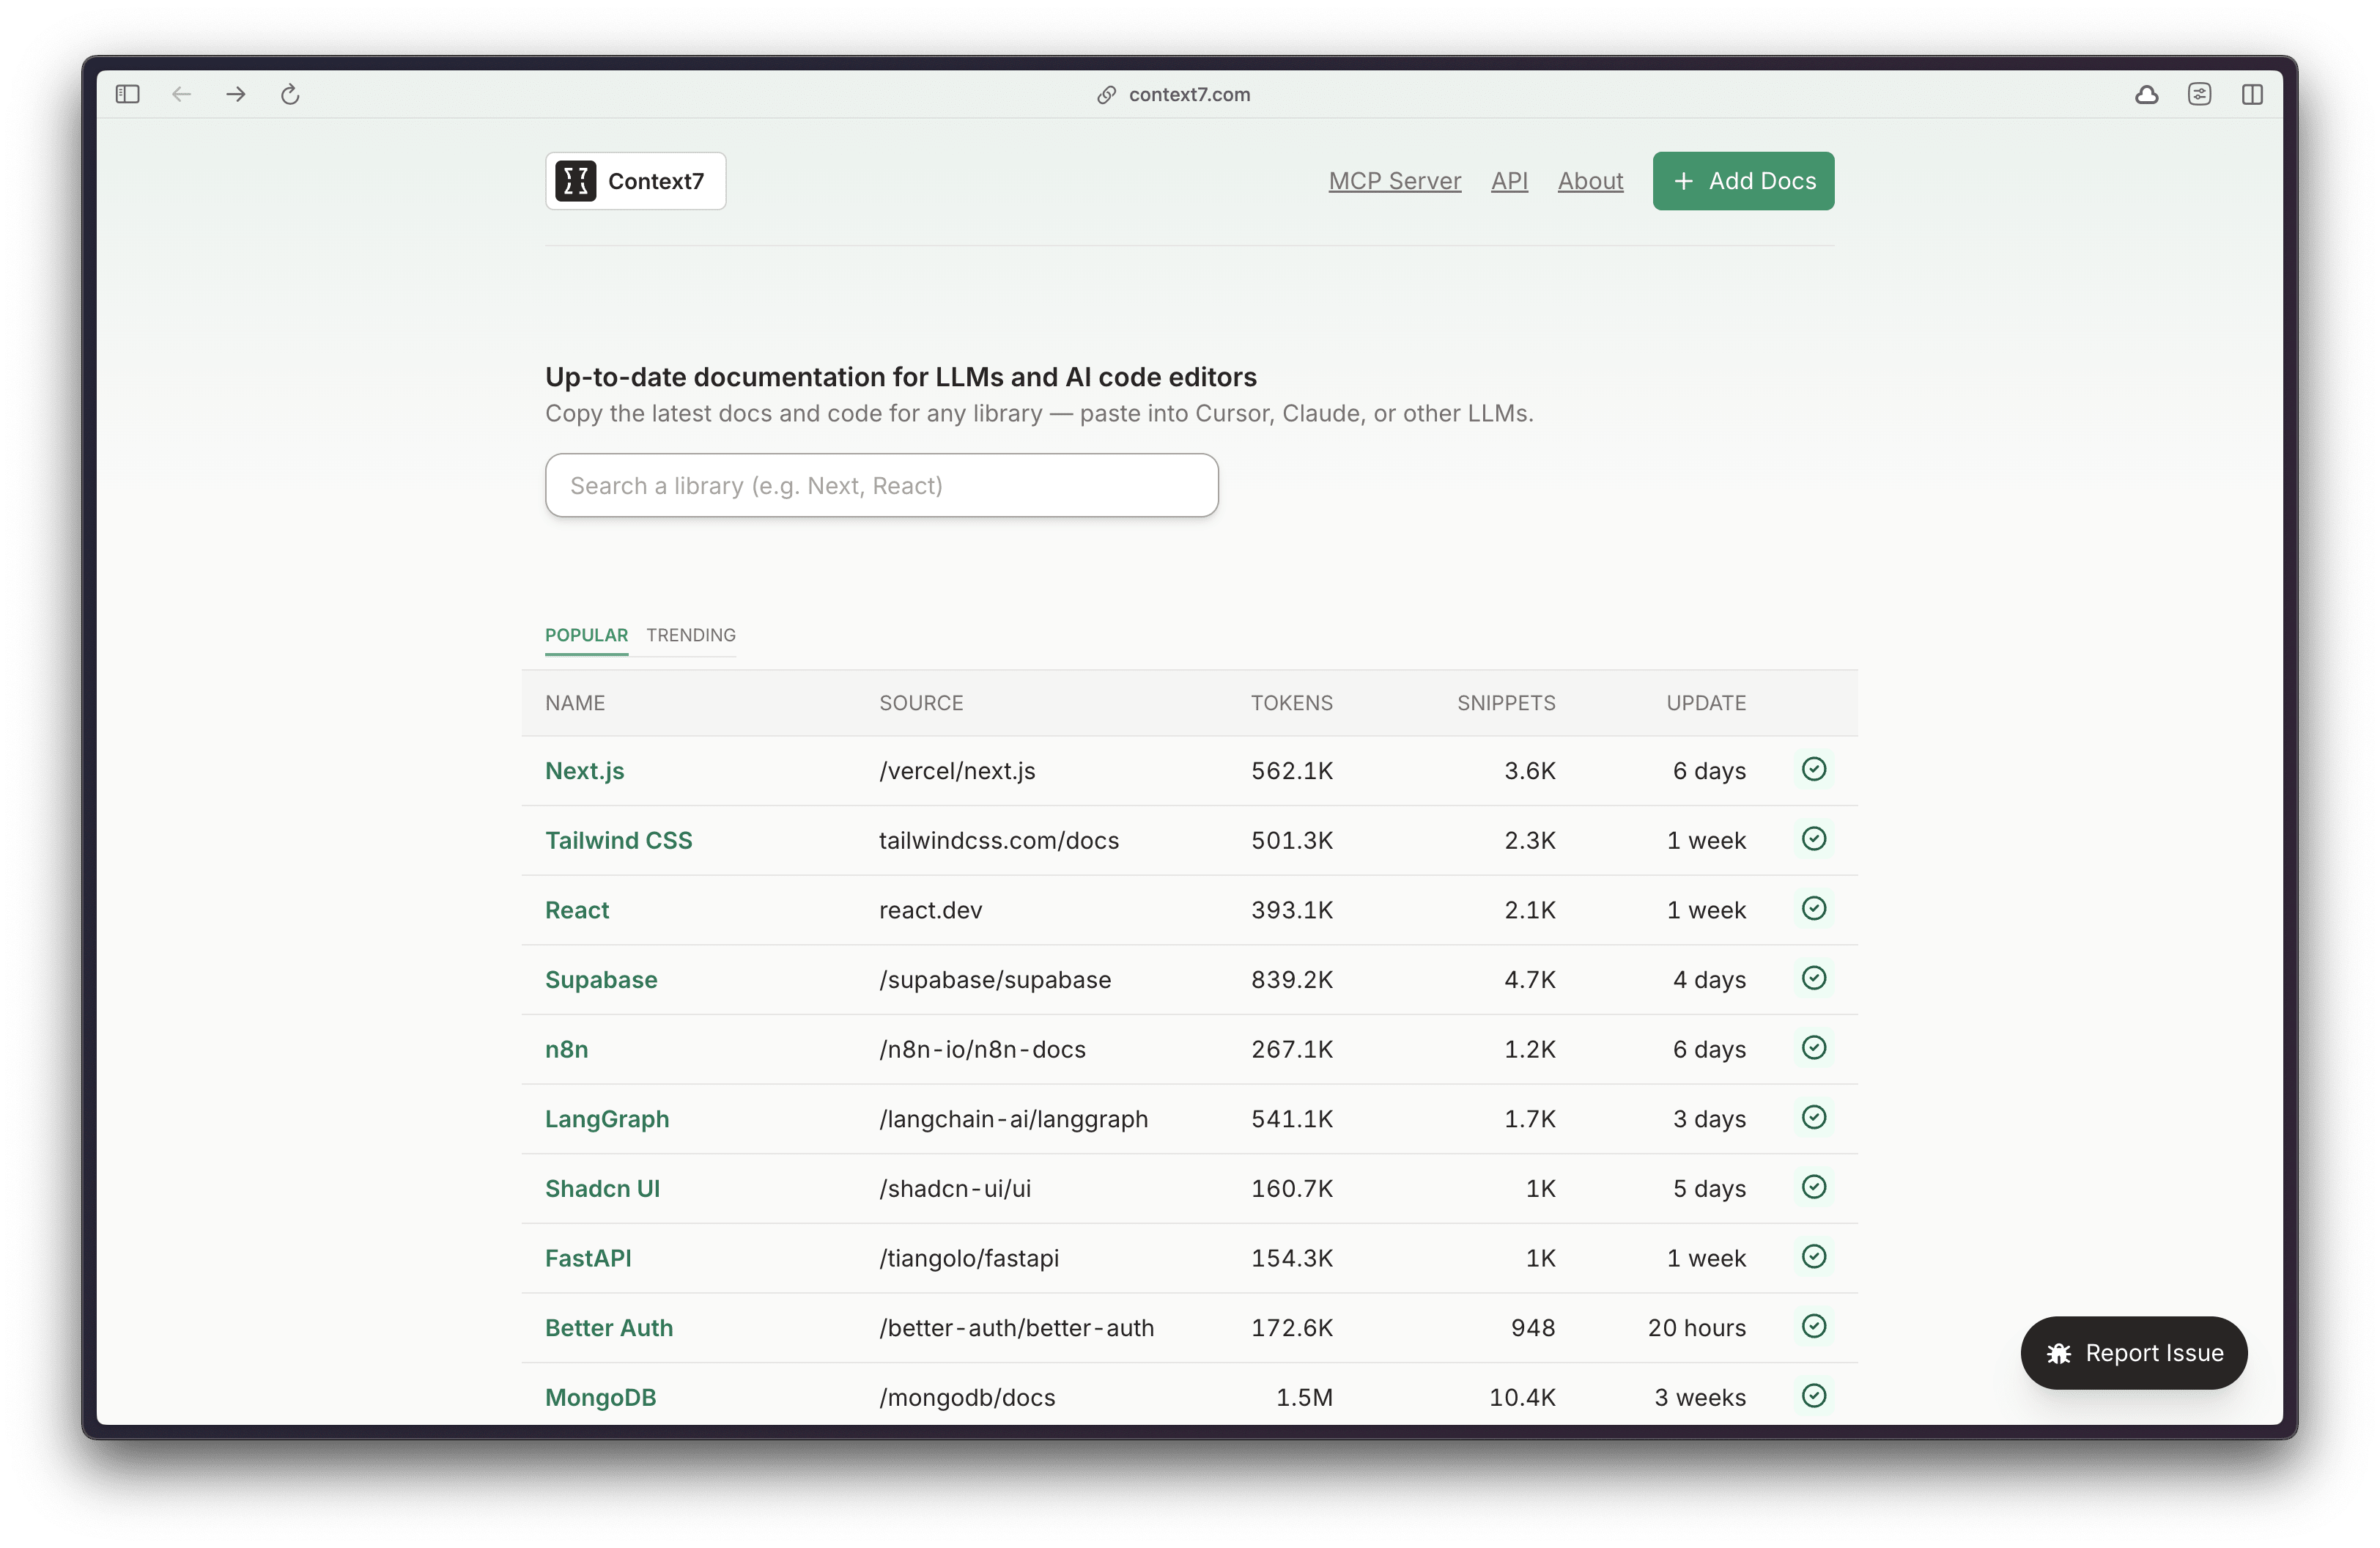Click the /langchain-ai/langgraph source cell
The image size is (2380, 1548).
1013,1119
